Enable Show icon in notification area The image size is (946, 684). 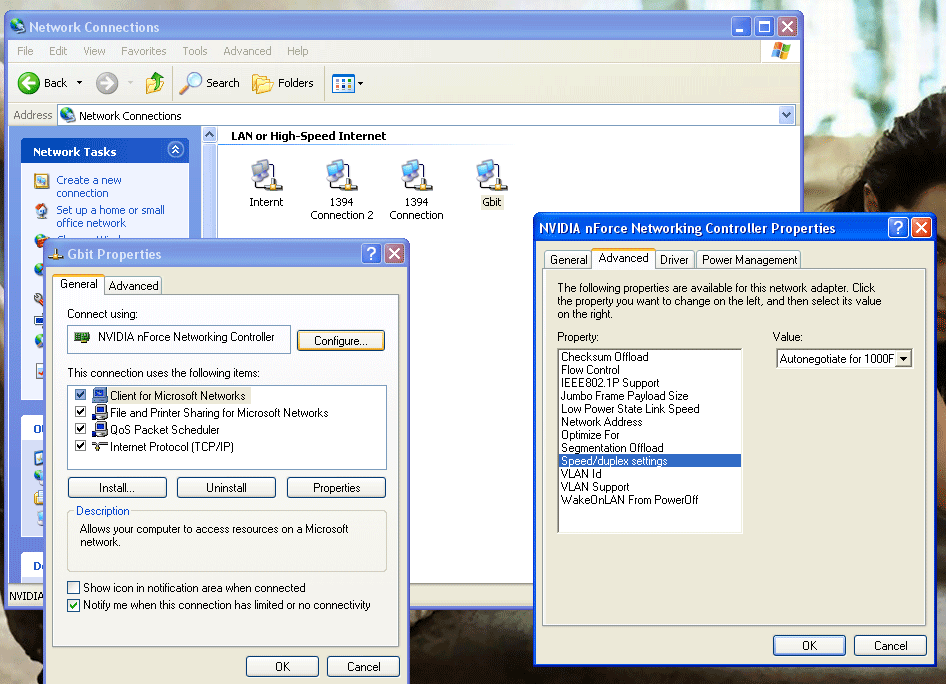(x=74, y=587)
